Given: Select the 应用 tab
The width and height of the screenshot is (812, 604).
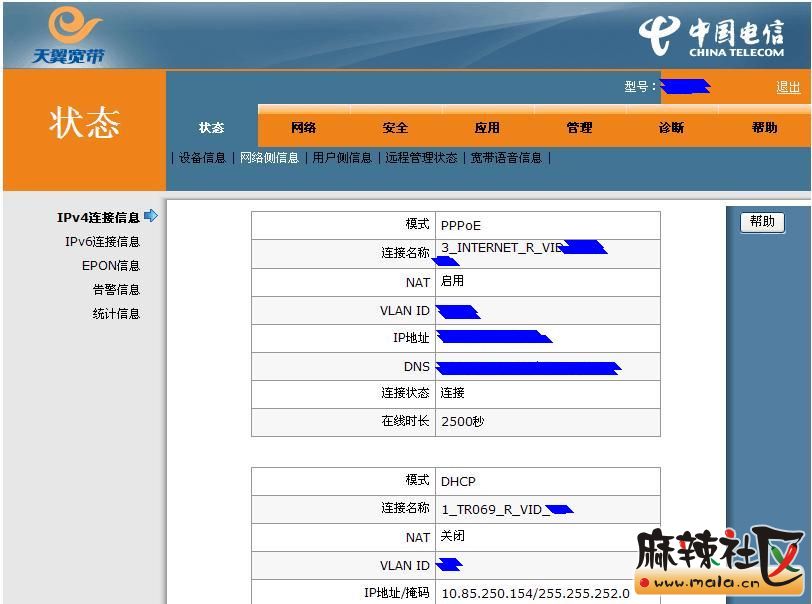Looking at the screenshot, I should [x=487, y=128].
